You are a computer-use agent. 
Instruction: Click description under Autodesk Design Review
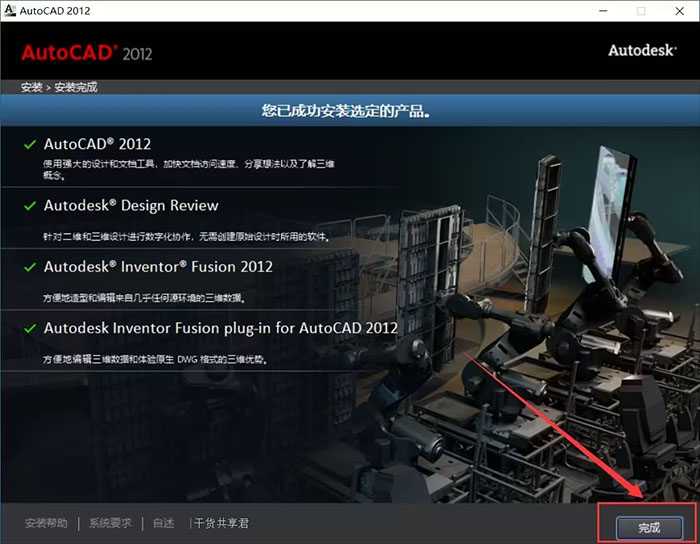point(187,237)
